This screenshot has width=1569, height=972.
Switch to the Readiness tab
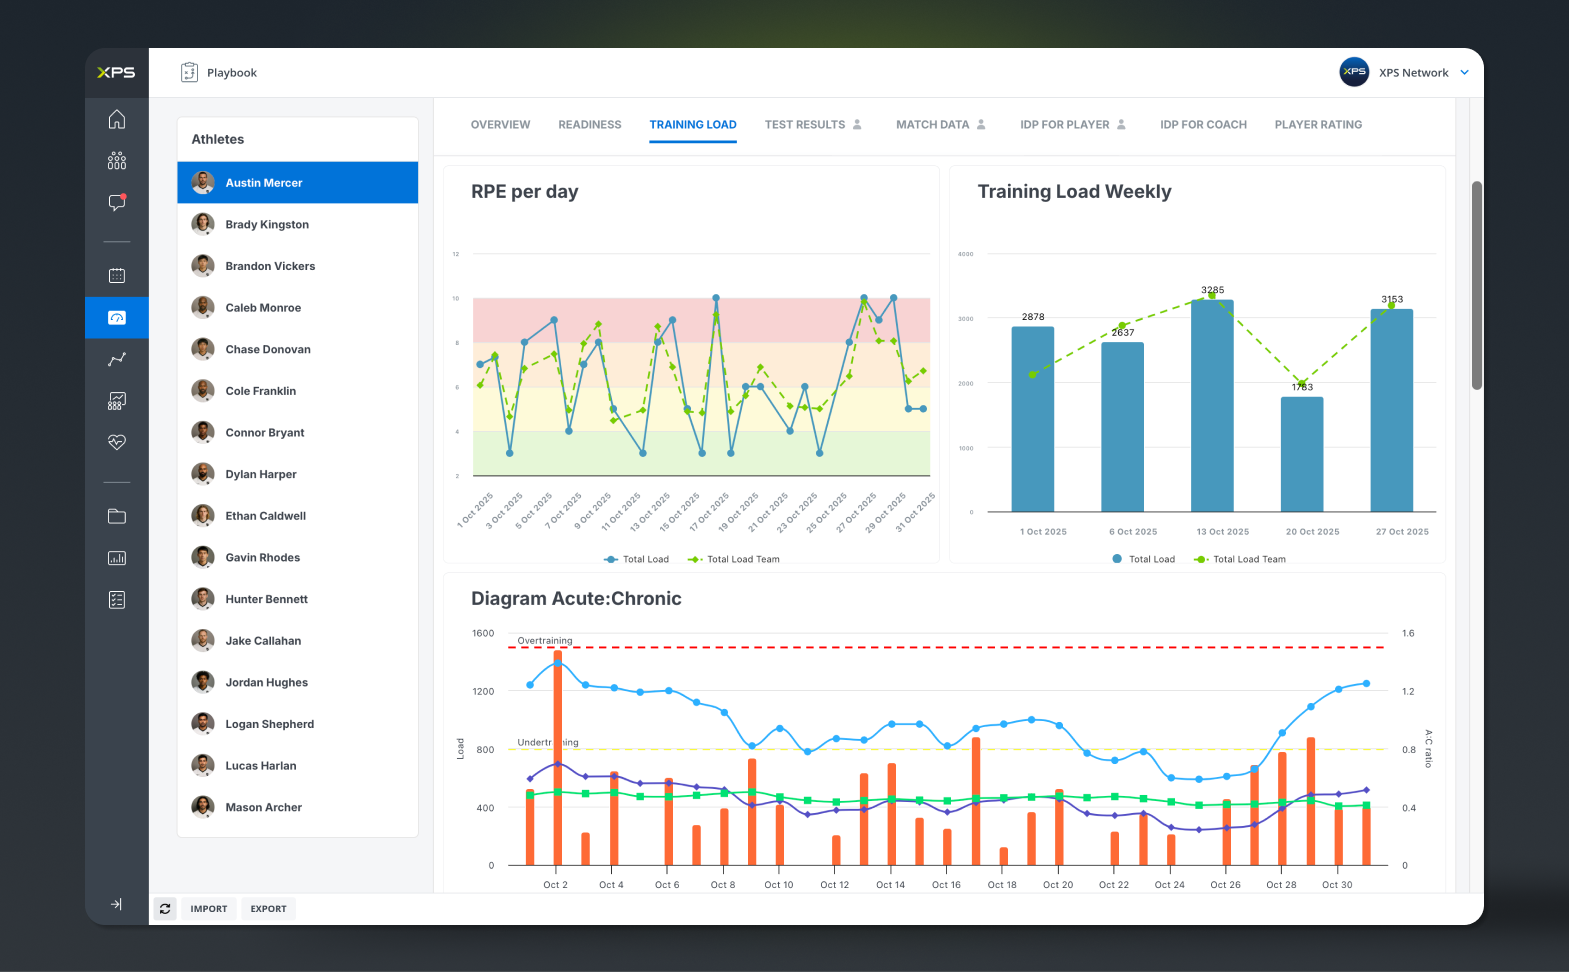click(x=590, y=125)
